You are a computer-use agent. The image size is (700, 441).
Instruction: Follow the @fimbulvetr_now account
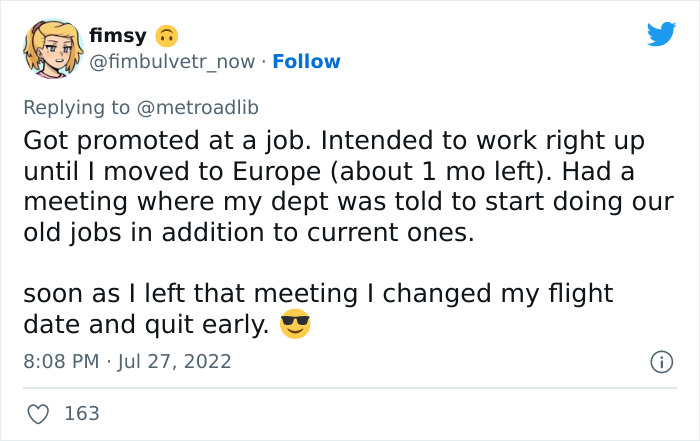(306, 62)
